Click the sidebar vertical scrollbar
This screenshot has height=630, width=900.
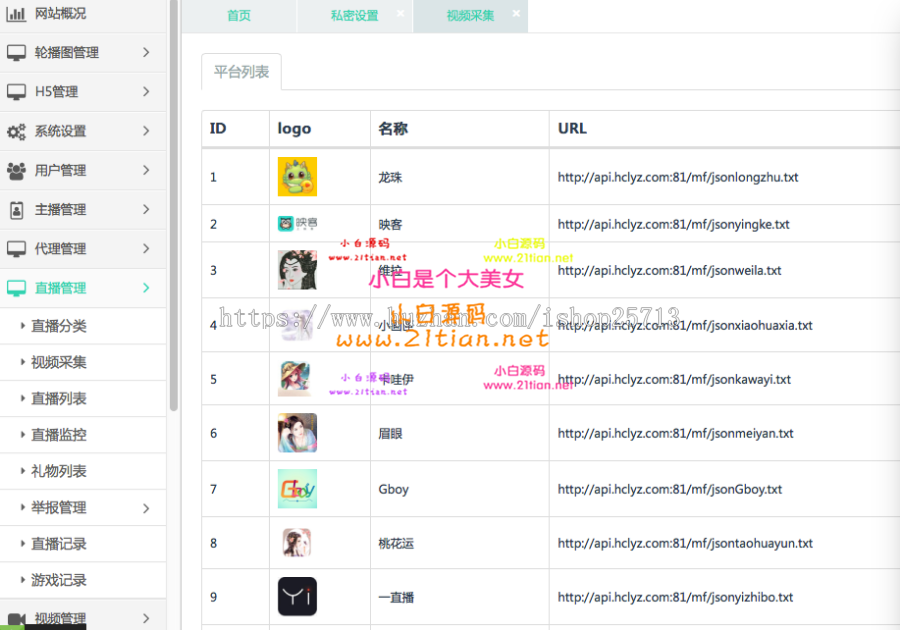[174, 205]
